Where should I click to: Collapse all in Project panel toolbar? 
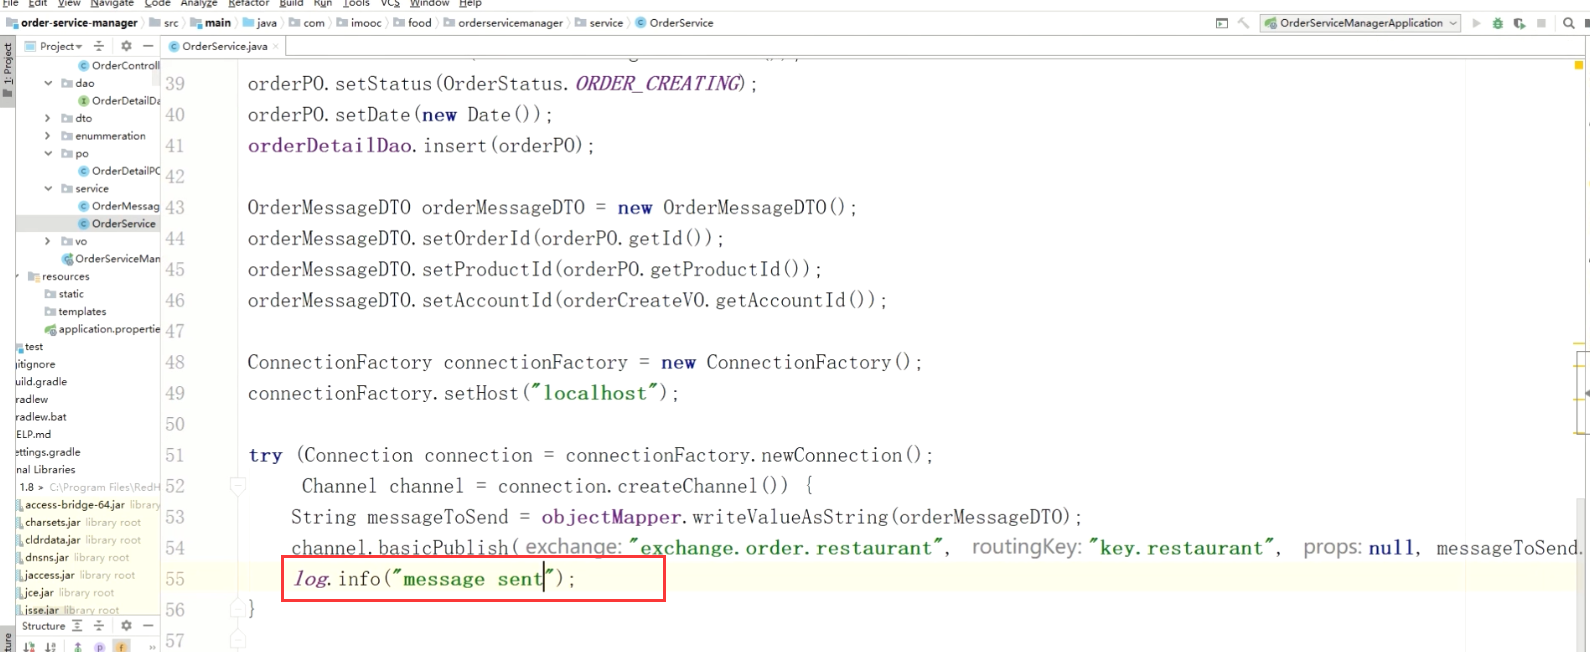pos(98,46)
